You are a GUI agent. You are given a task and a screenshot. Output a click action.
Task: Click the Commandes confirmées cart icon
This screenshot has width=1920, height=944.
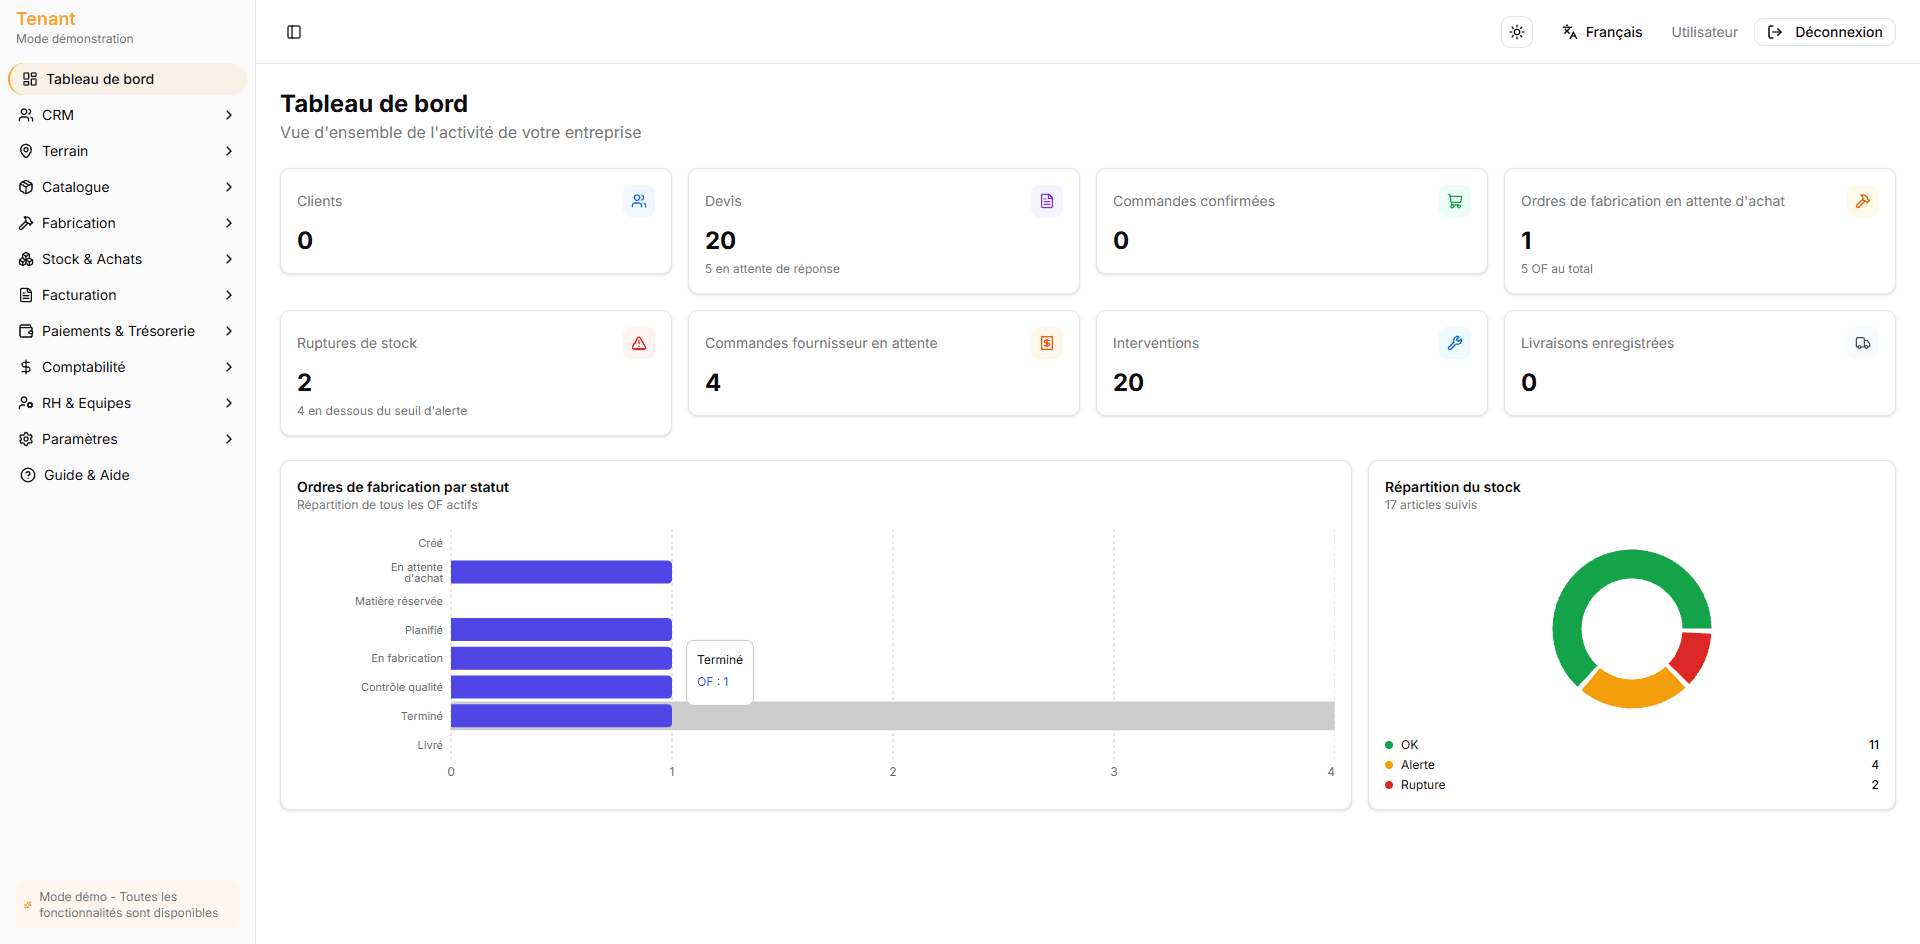point(1455,201)
